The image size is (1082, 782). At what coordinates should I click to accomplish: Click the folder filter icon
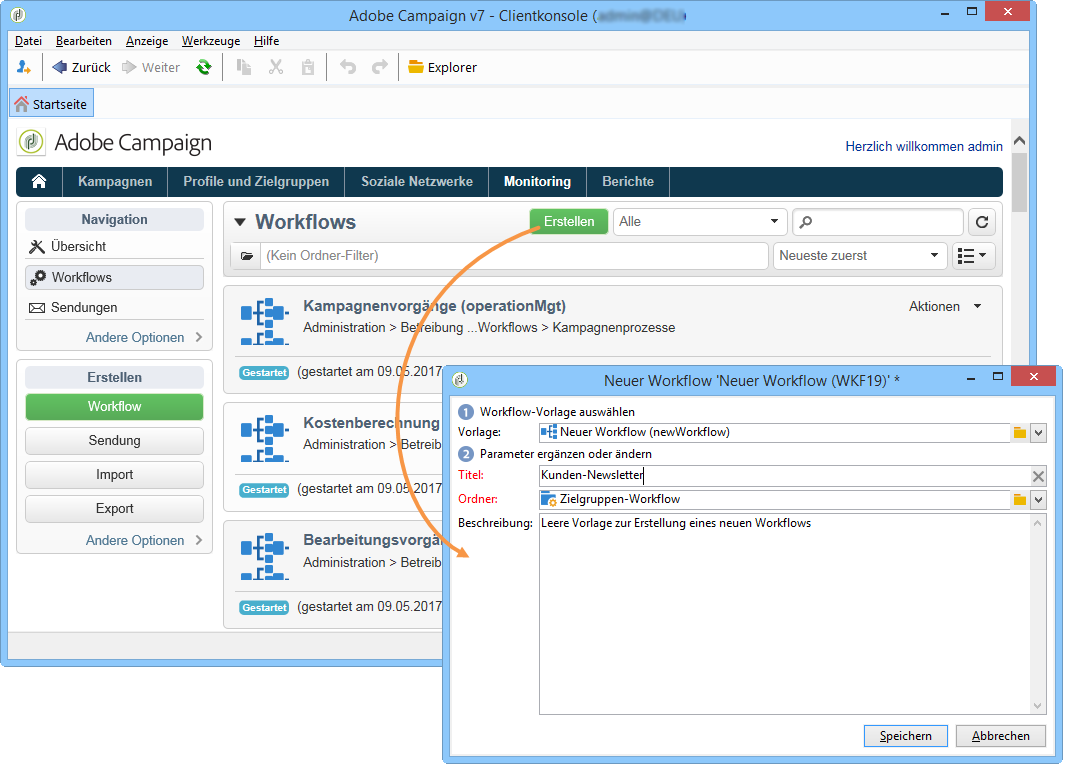point(246,256)
